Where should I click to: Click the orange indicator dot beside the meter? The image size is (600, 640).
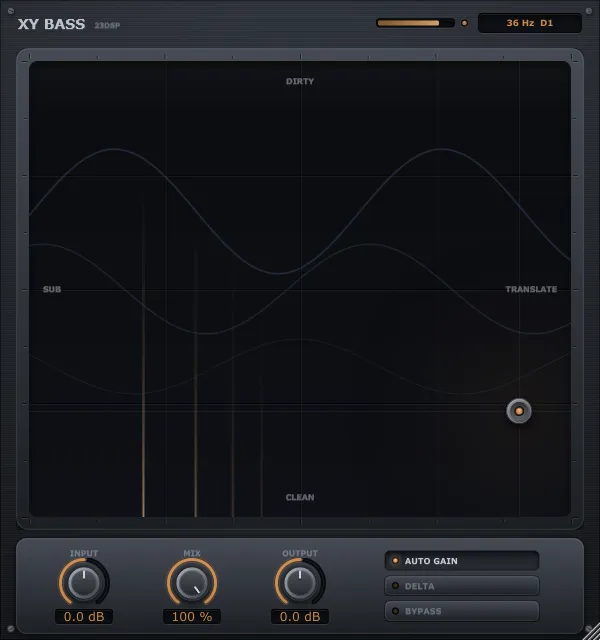(464, 23)
